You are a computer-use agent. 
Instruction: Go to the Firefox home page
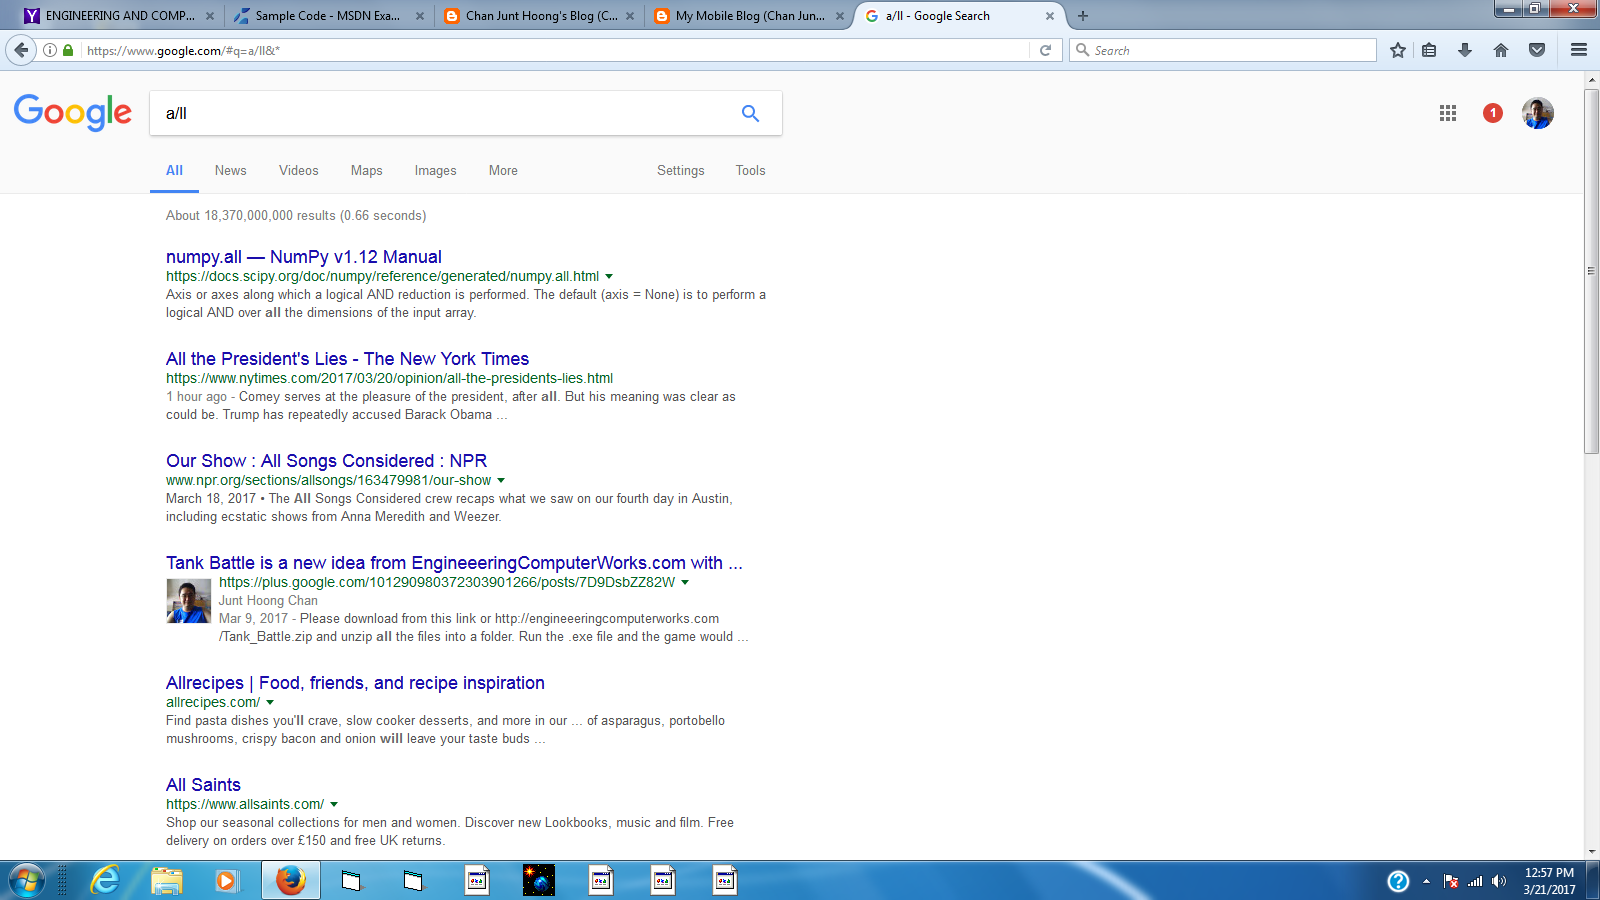click(1501, 50)
